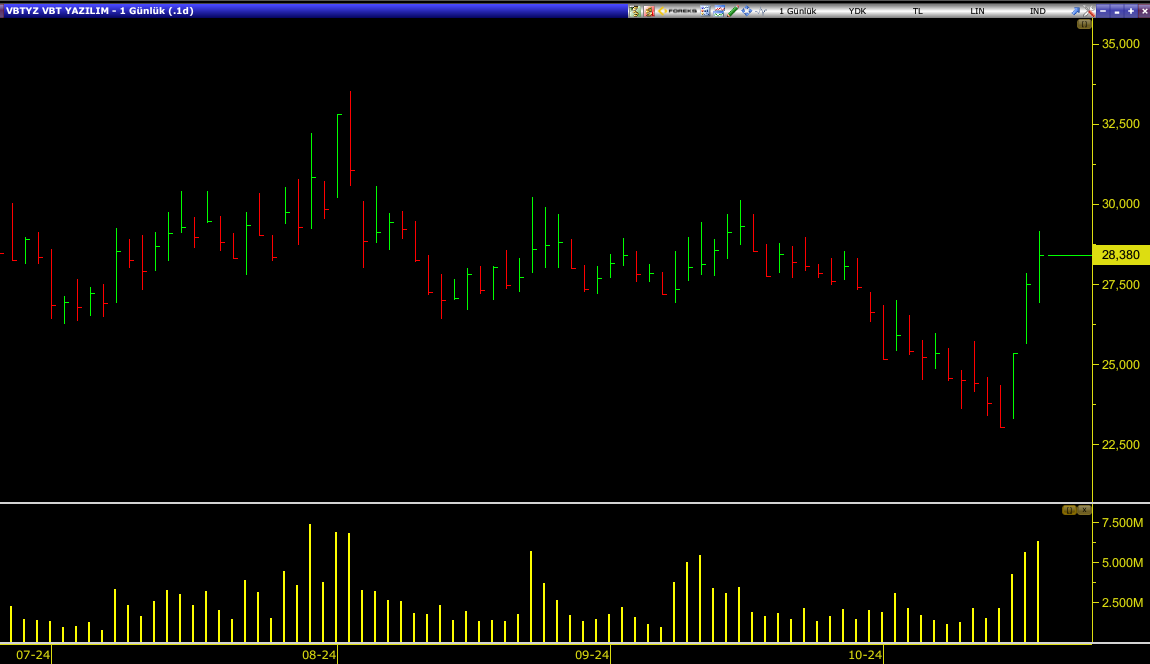
Task: Toggle the LIN linear scale option
Action: coord(977,11)
